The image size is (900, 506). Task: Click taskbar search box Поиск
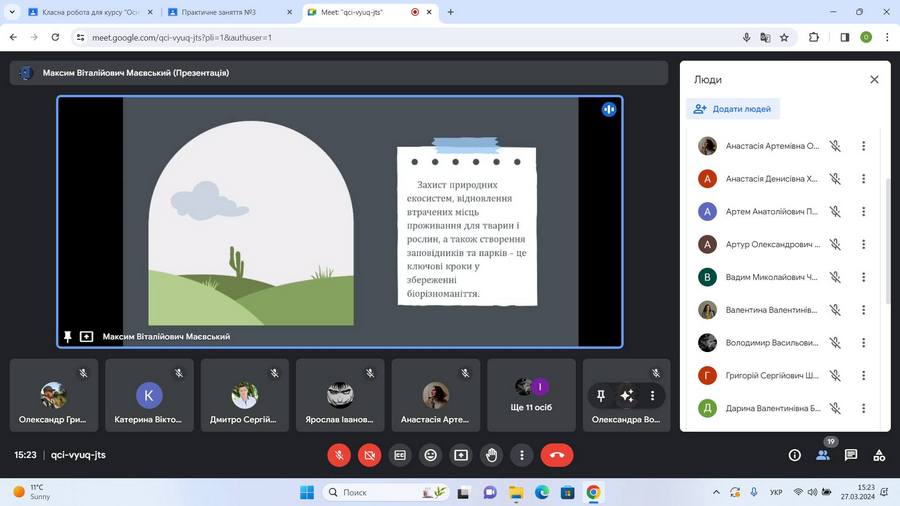click(387, 492)
